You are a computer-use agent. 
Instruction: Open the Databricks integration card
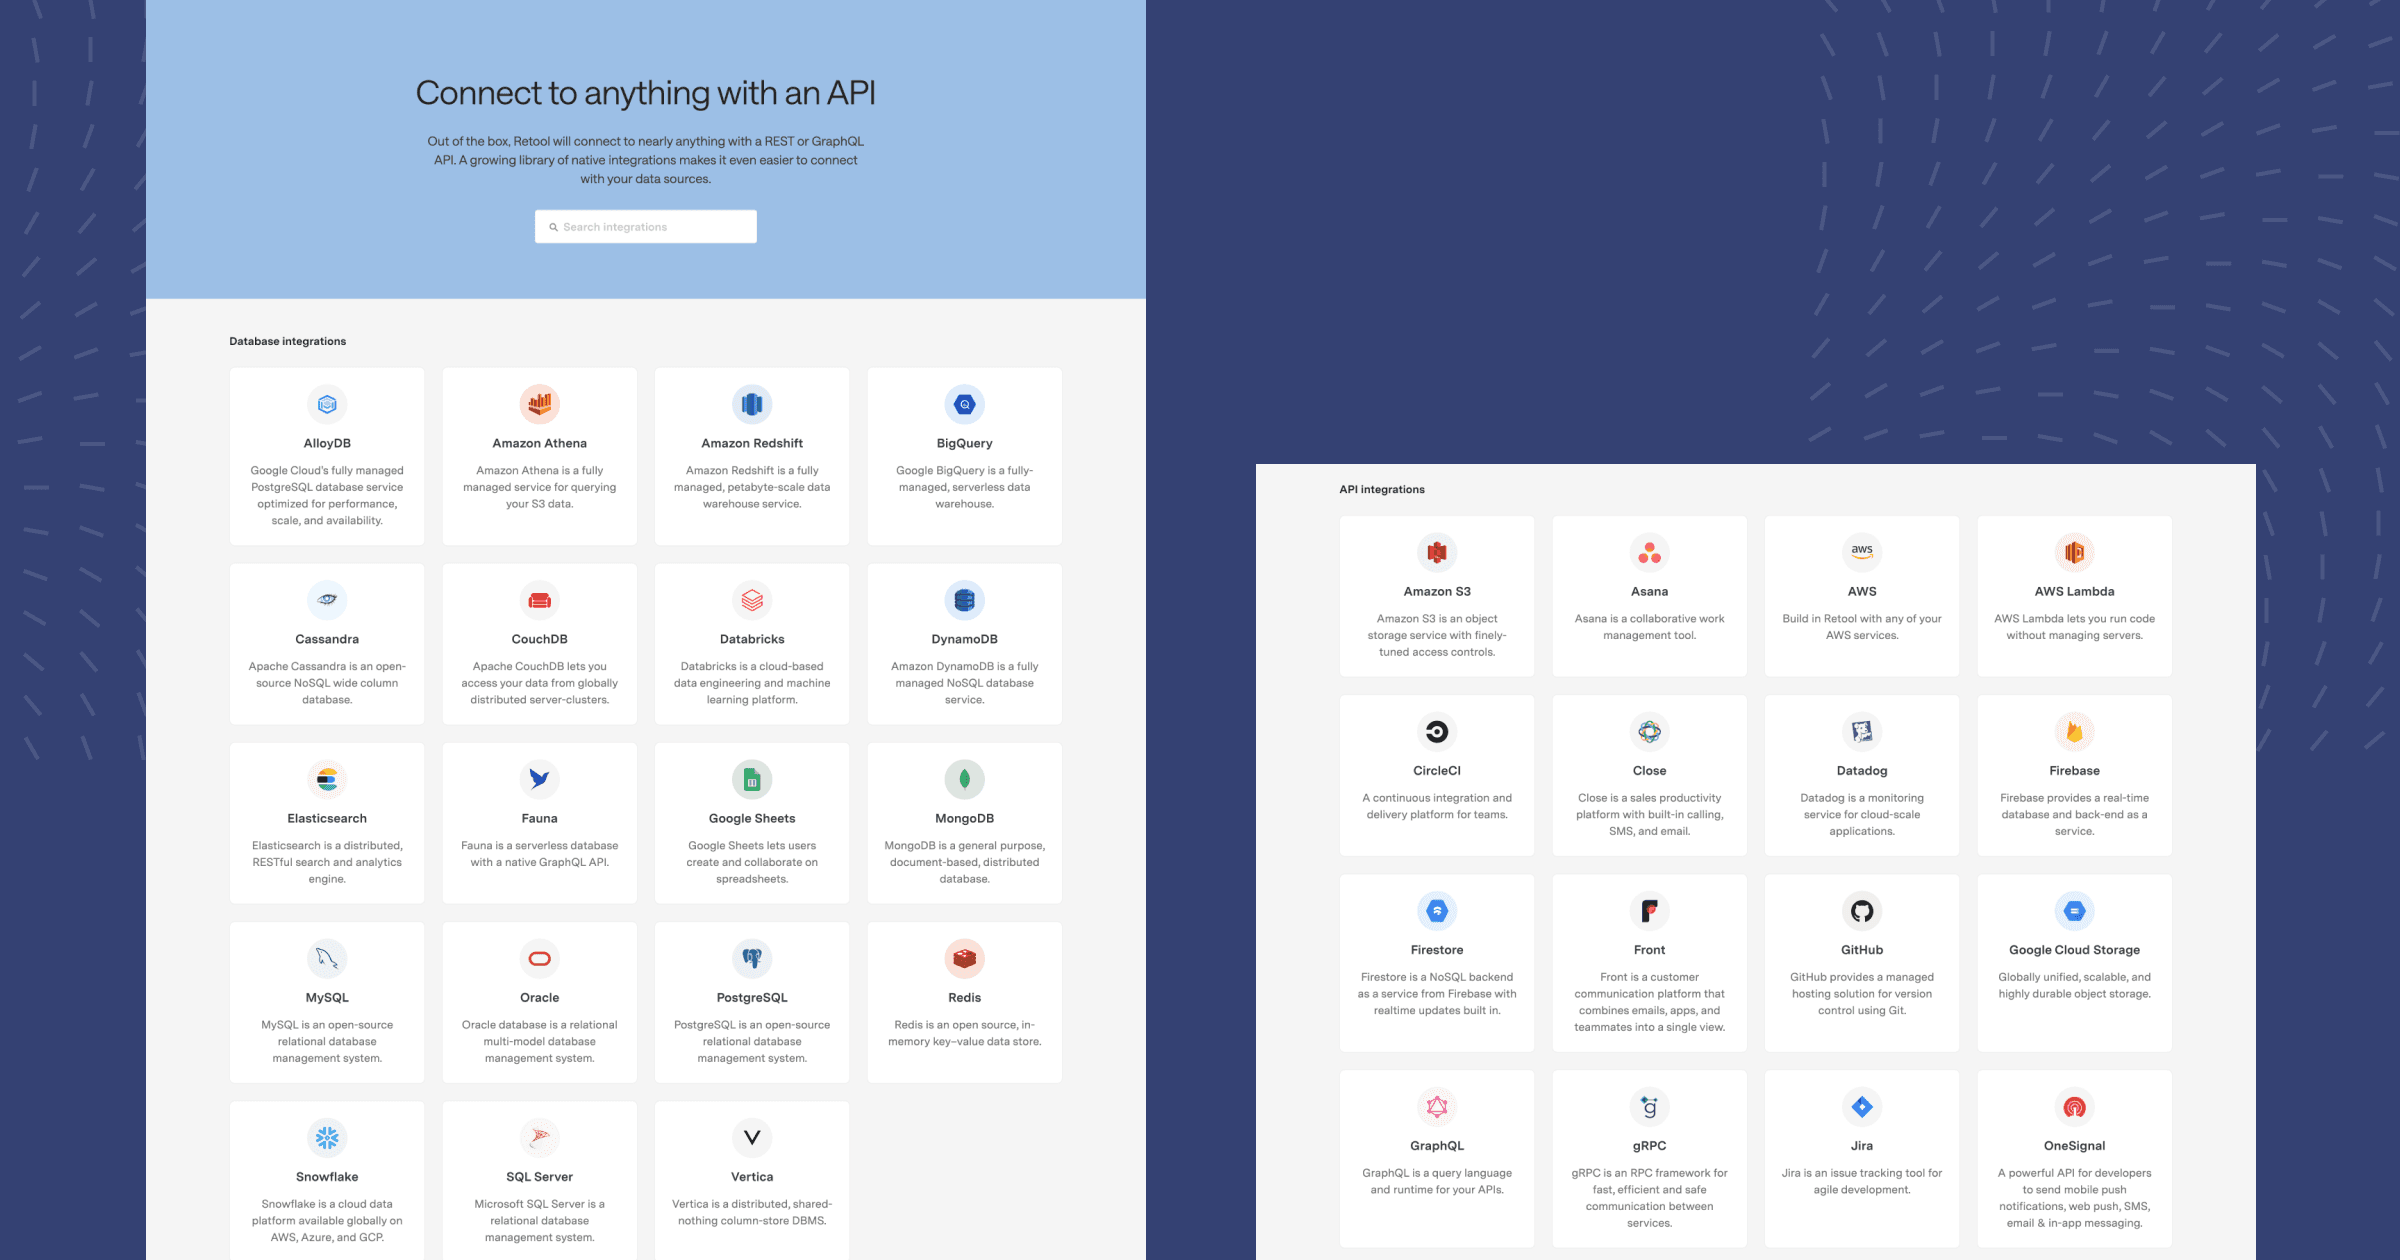pos(751,643)
